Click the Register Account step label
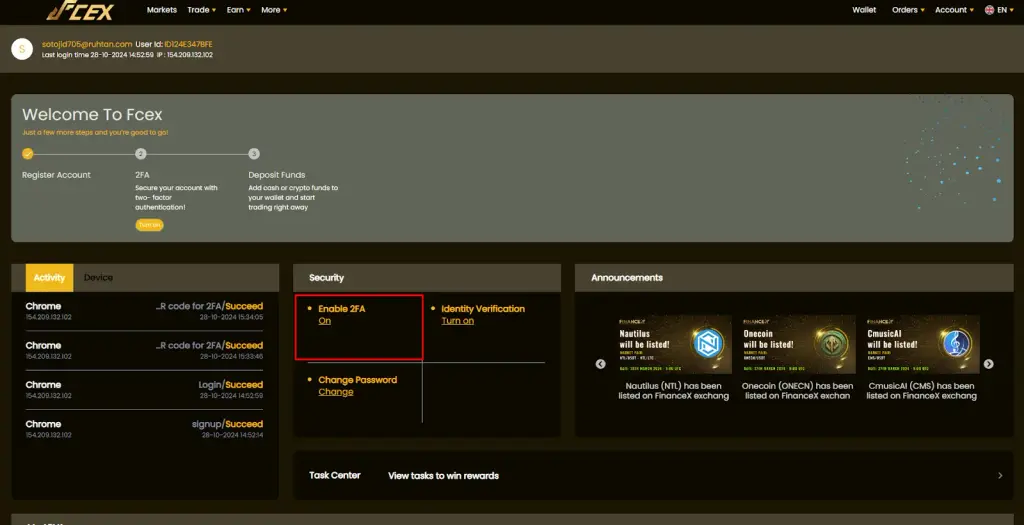This screenshot has height=525, width=1024. [56, 175]
